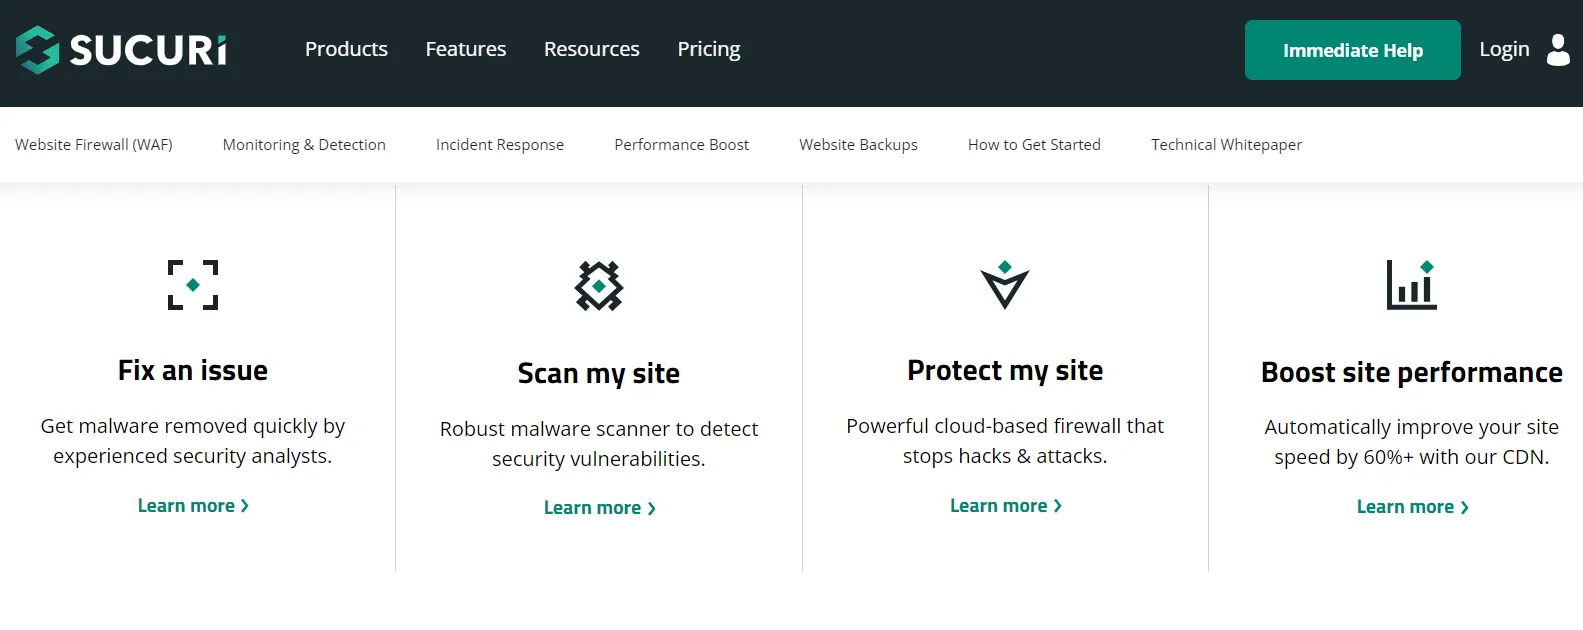
Task: Click the Boost site performance heading
Action: point(1411,373)
